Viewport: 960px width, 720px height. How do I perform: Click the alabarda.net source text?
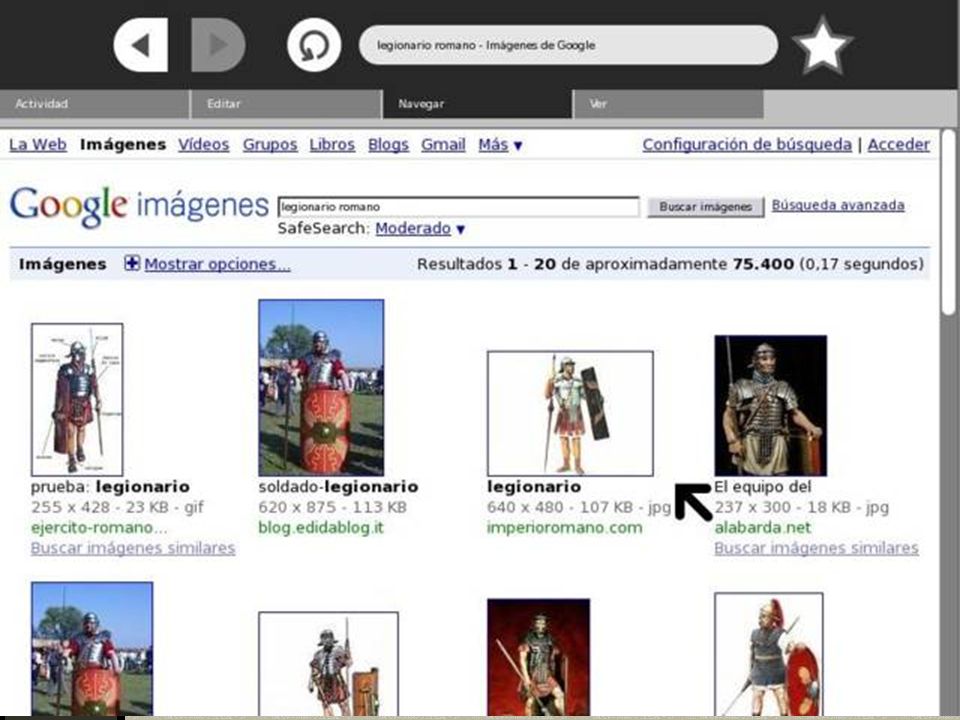tap(762, 528)
